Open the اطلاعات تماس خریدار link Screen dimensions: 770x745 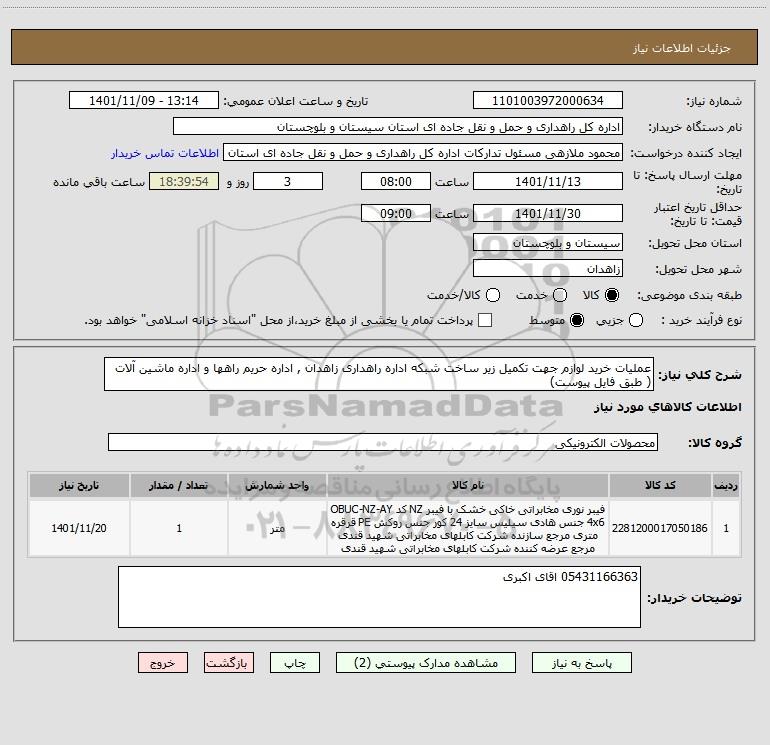click(x=165, y=153)
